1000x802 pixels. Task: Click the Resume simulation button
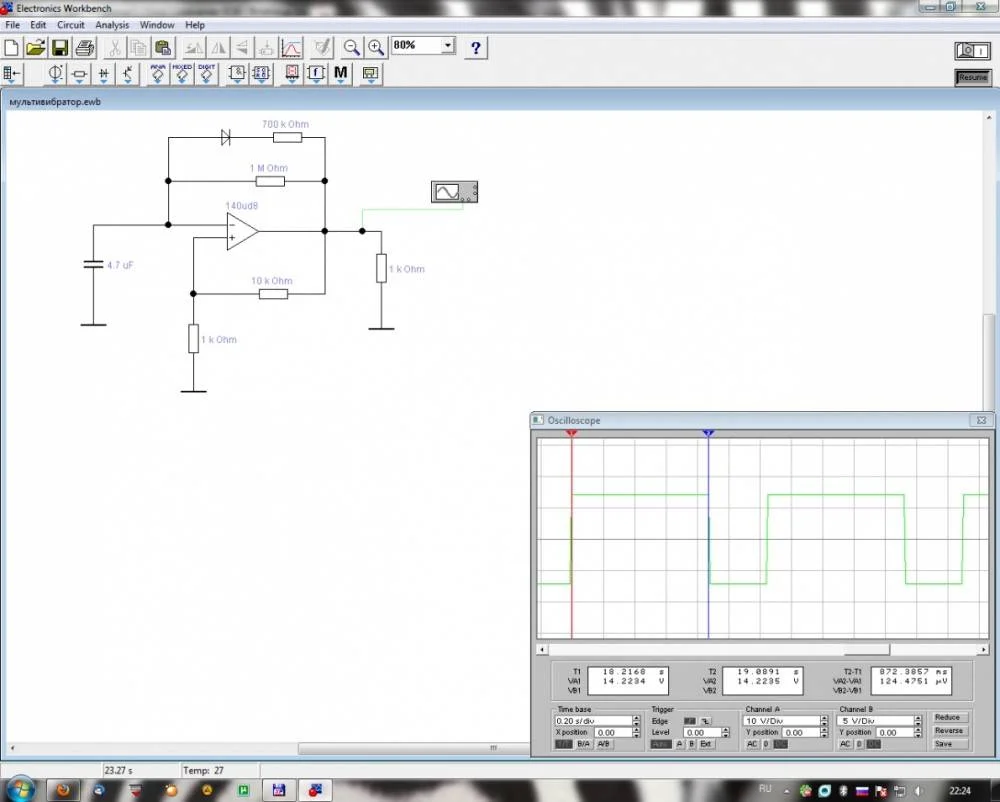point(972,77)
